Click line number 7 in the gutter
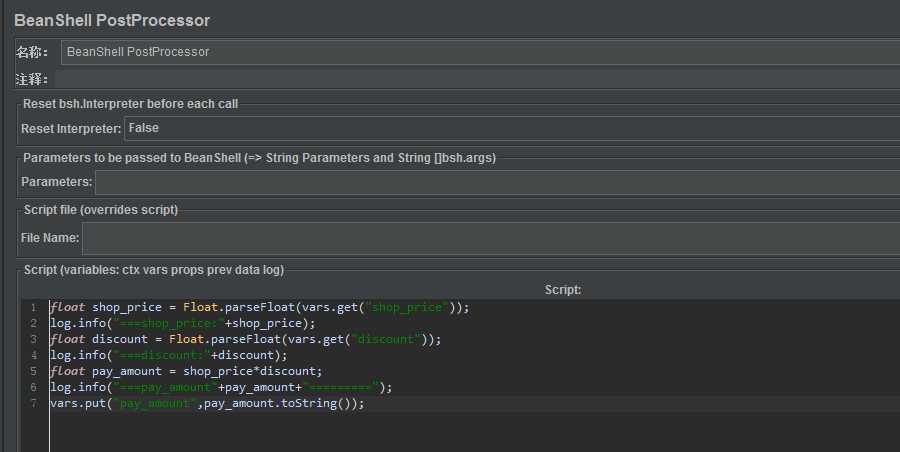900x452 pixels. 34,403
